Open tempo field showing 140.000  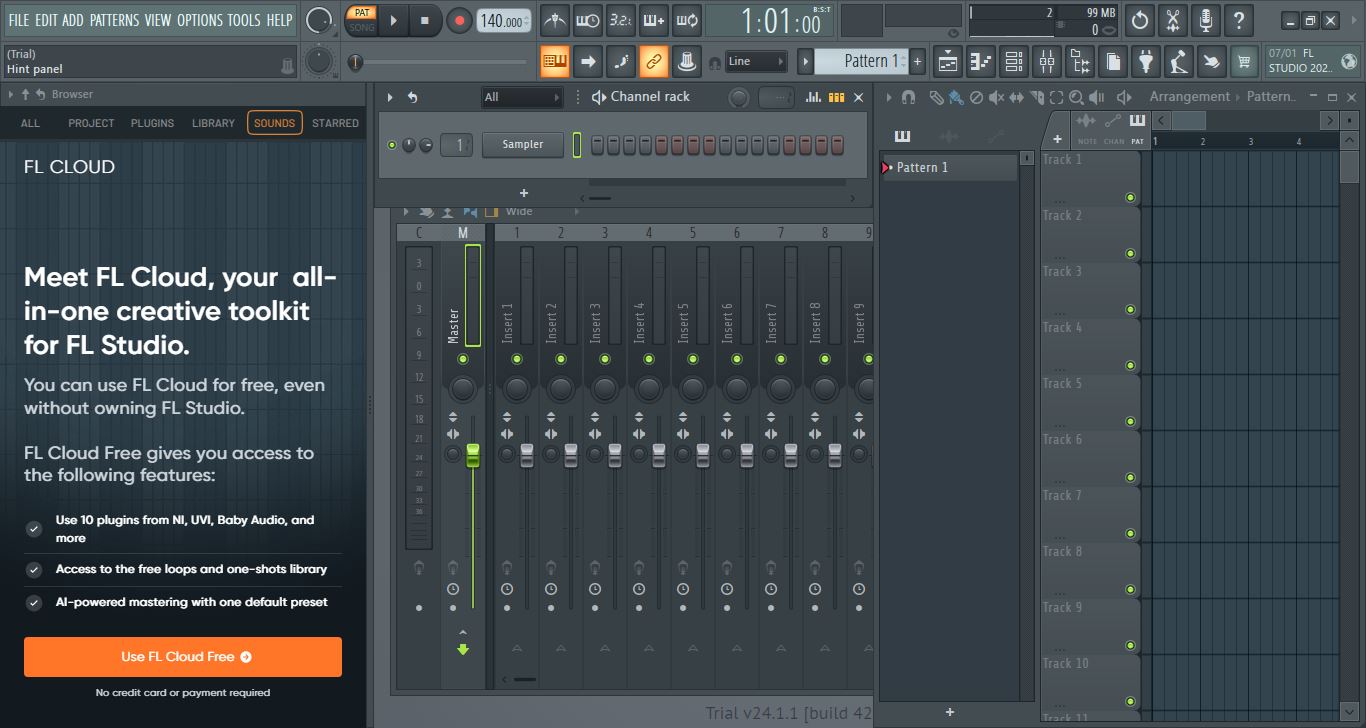point(504,21)
